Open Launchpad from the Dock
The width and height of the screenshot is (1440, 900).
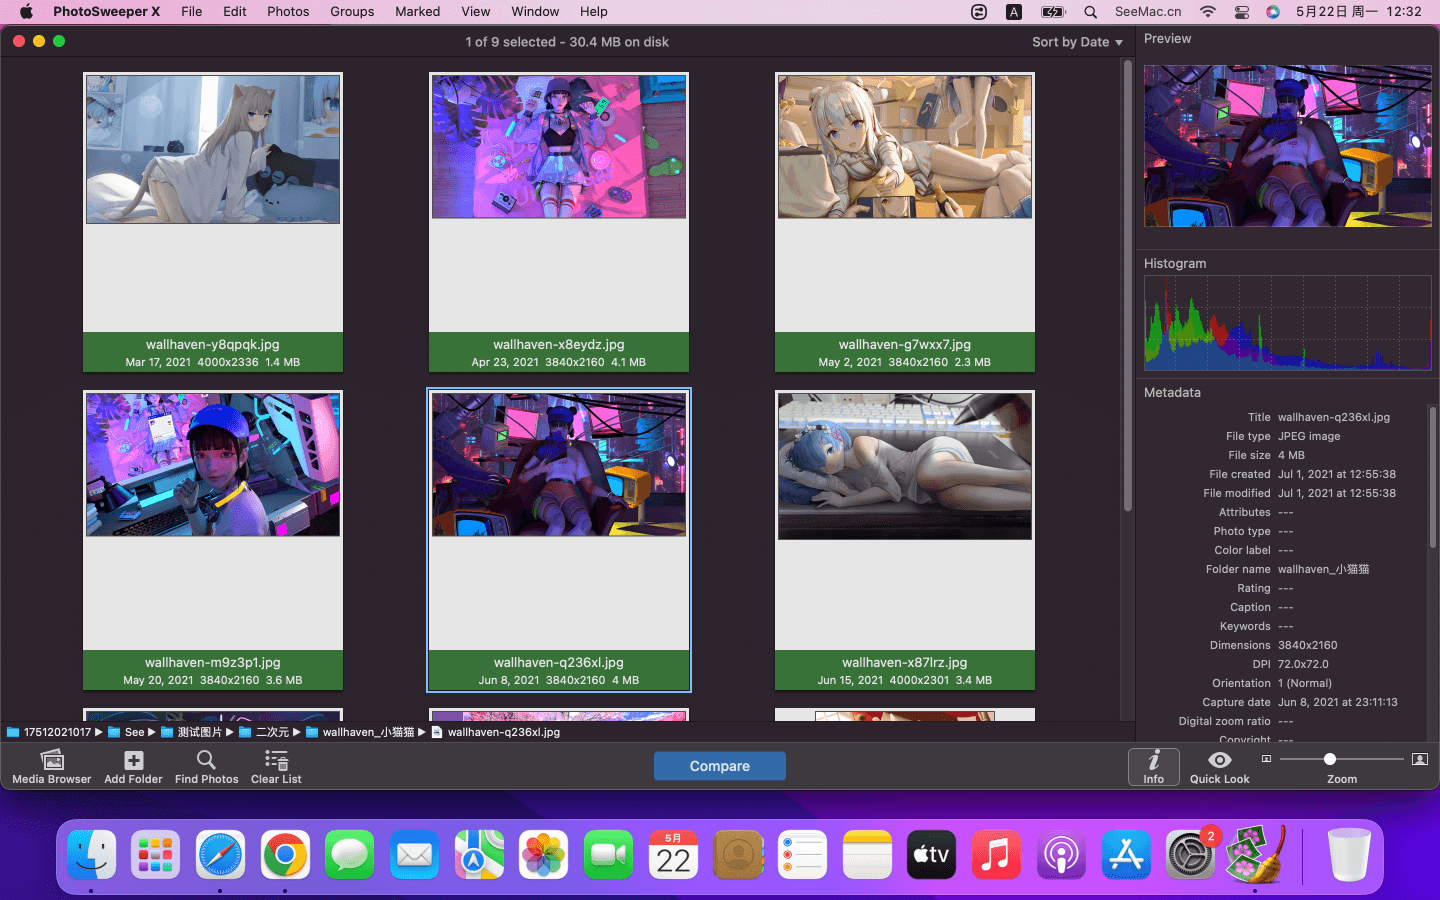click(156, 855)
